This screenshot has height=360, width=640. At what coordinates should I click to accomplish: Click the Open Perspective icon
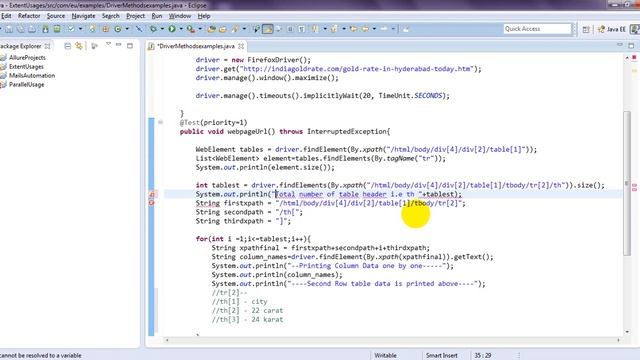pyautogui.click(x=586, y=29)
